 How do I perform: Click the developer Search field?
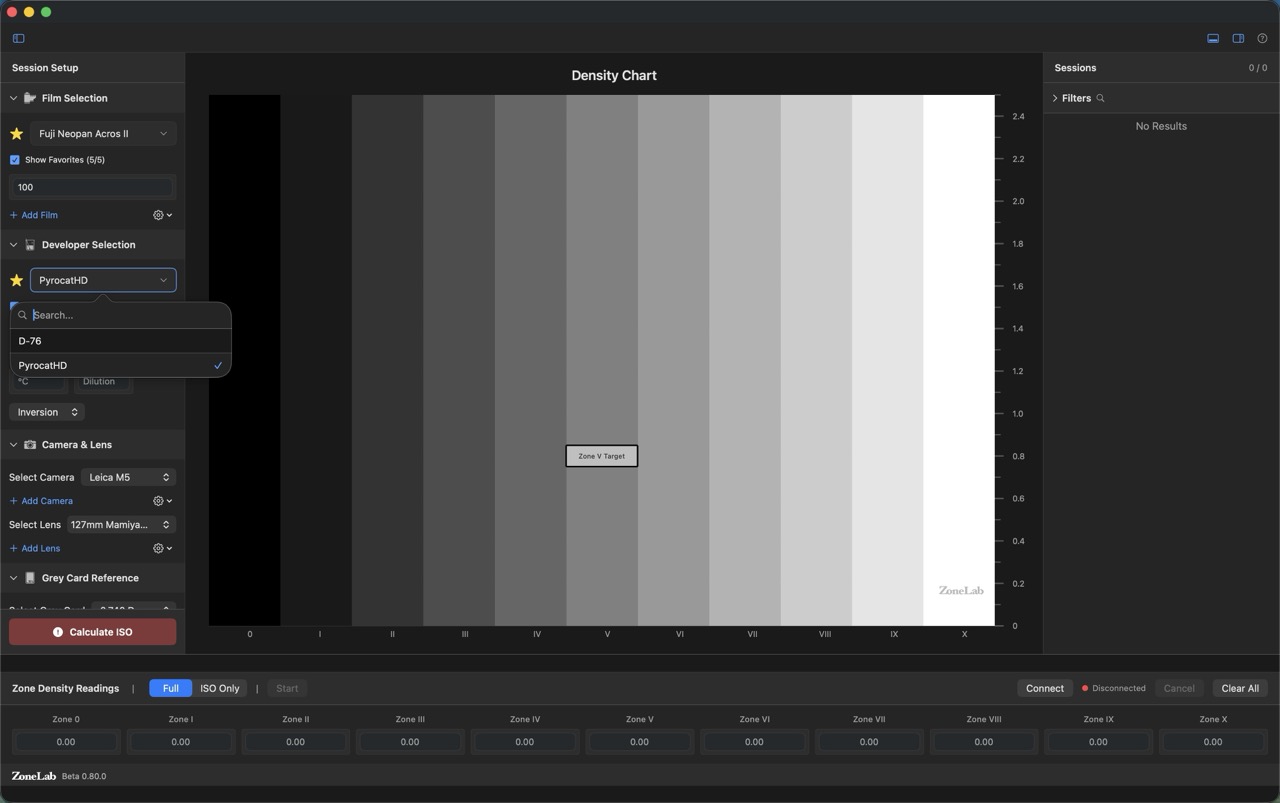(121, 315)
